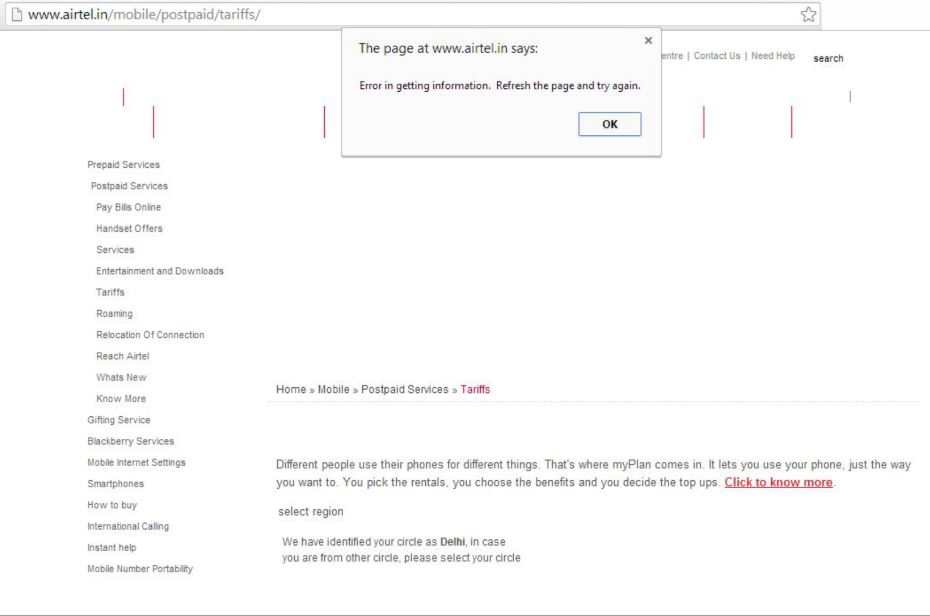Click the 'The page at www.airtel.in says:' title

pyautogui.click(x=448, y=49)
